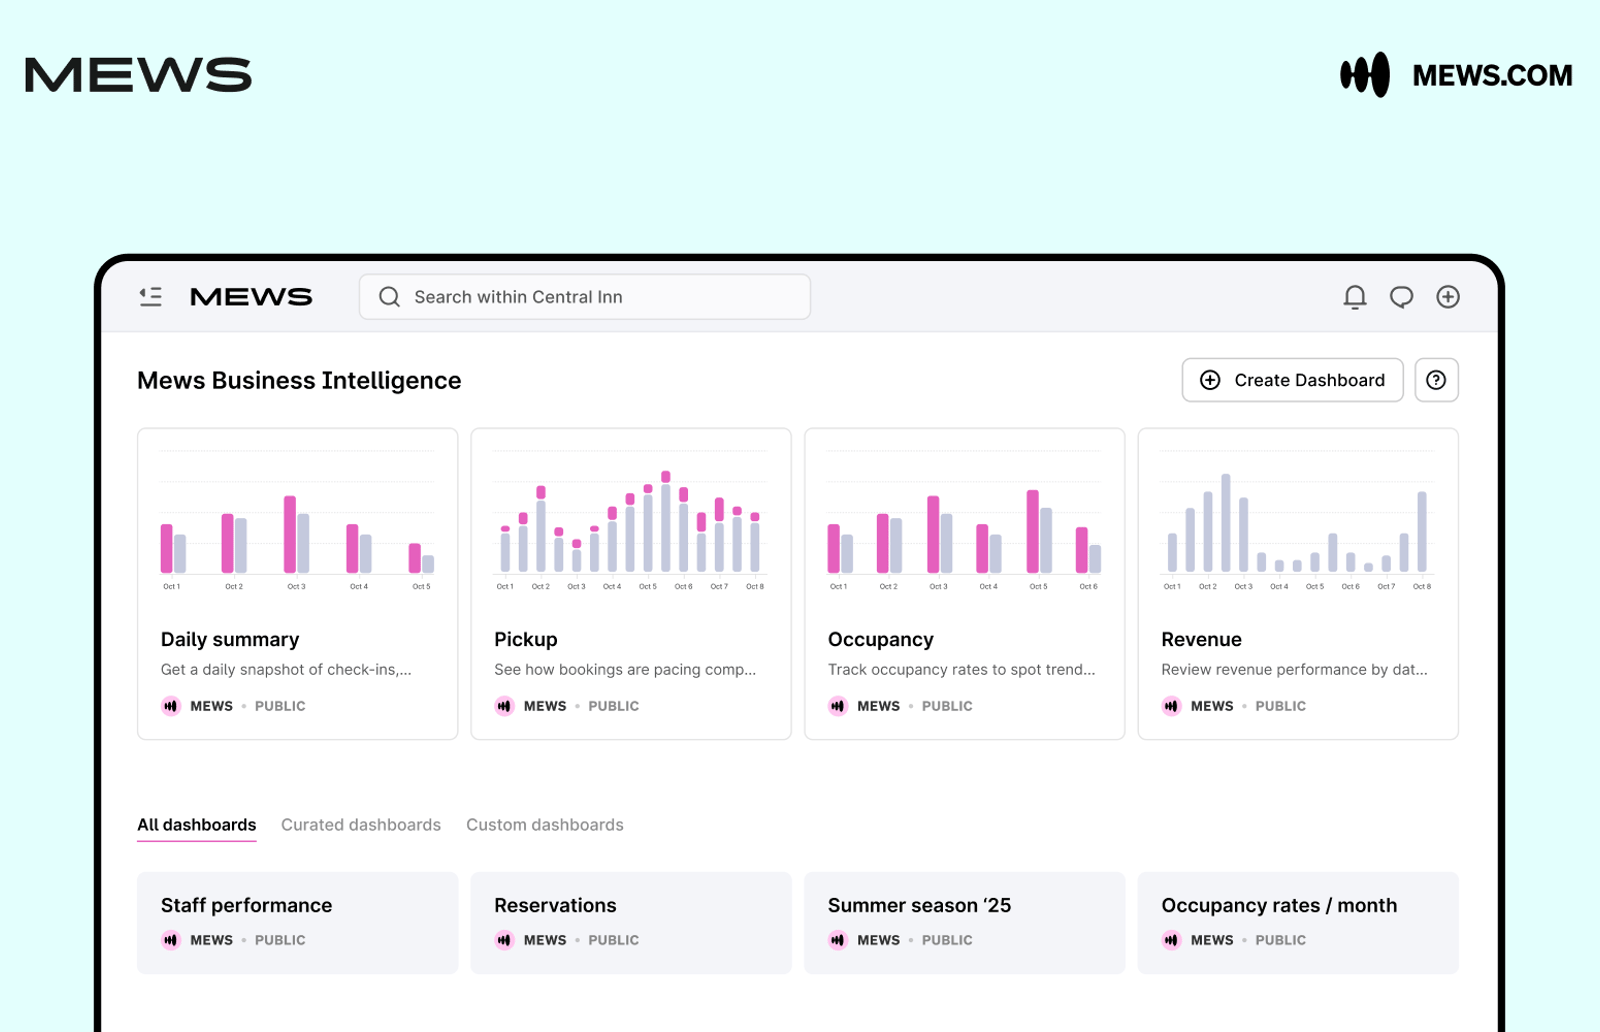This screenshot has height=1032, width=1600.
Task: Open the Occupancy chart thumbnail
Action: [964, 521]
